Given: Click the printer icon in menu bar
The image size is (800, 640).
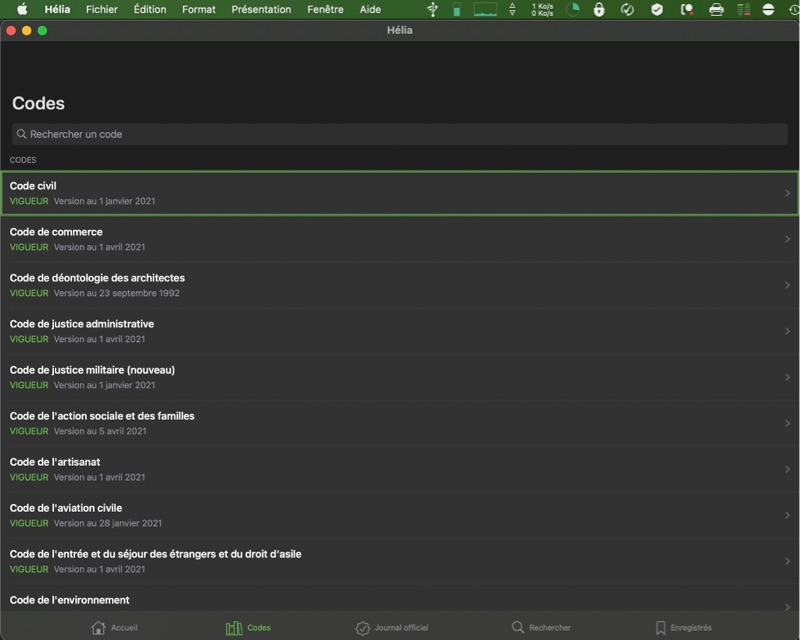Looking at the screenshot, I should coord(716,10).
